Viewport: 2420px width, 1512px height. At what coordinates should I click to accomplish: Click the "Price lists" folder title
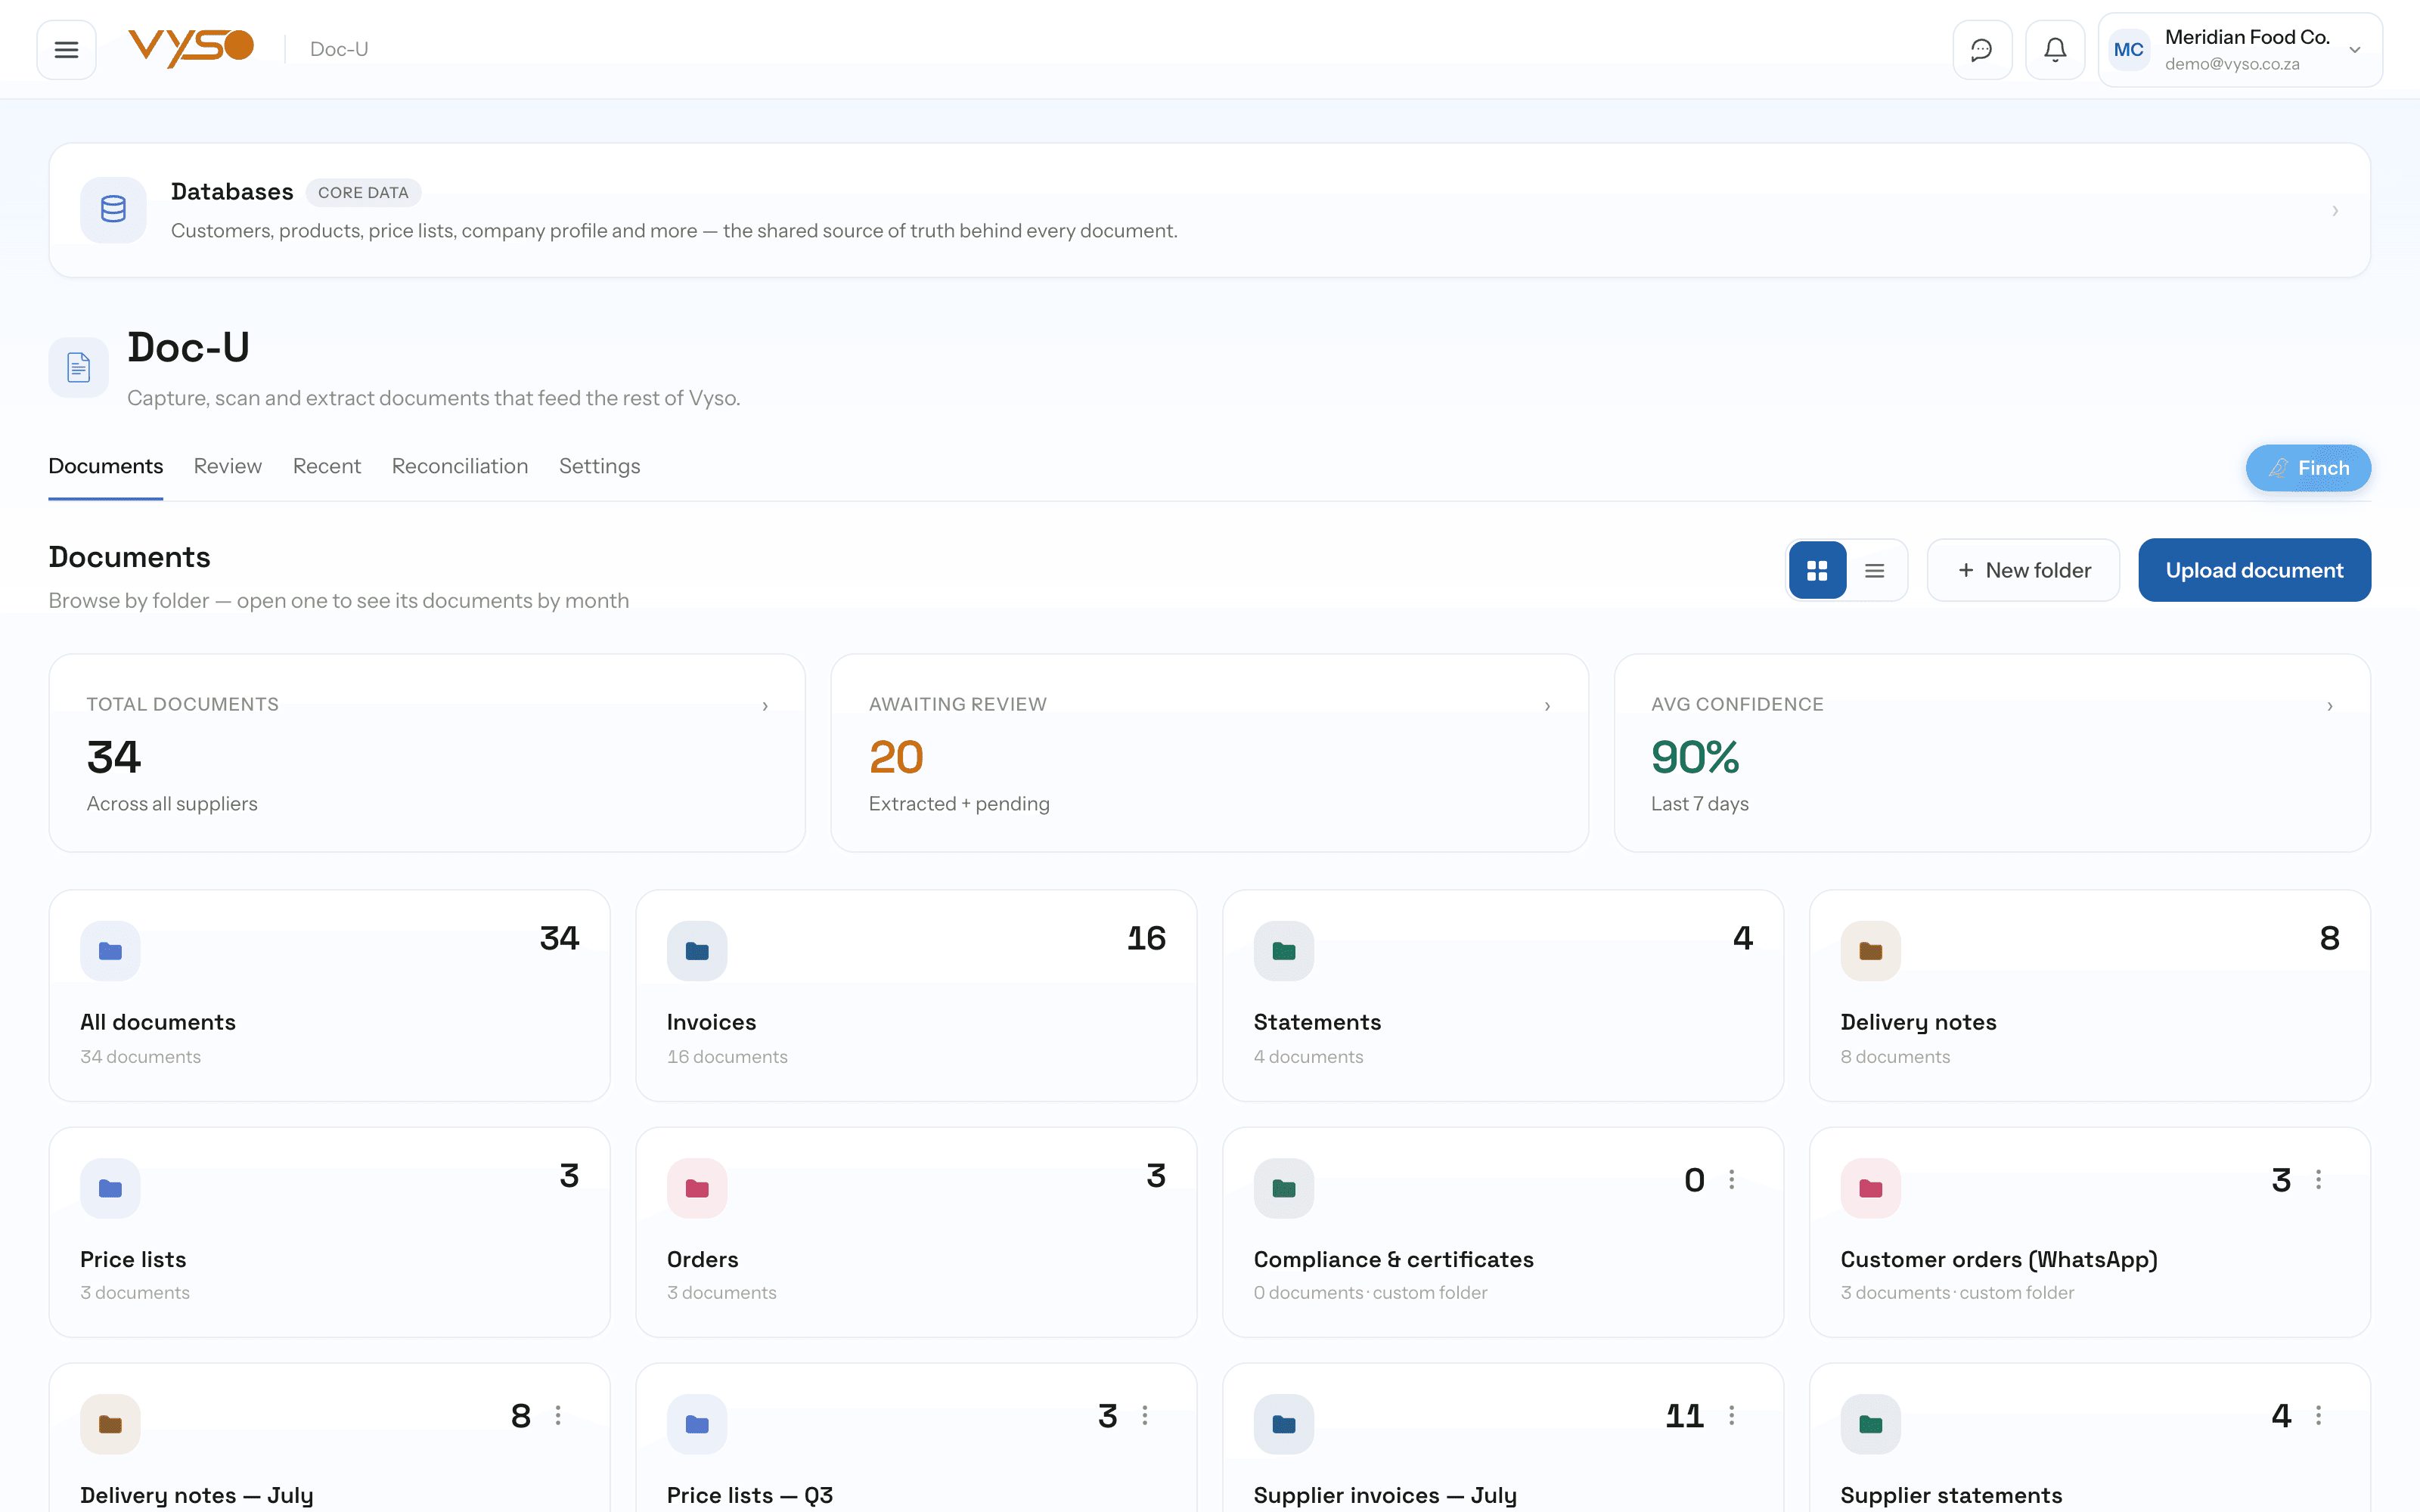133,1259
